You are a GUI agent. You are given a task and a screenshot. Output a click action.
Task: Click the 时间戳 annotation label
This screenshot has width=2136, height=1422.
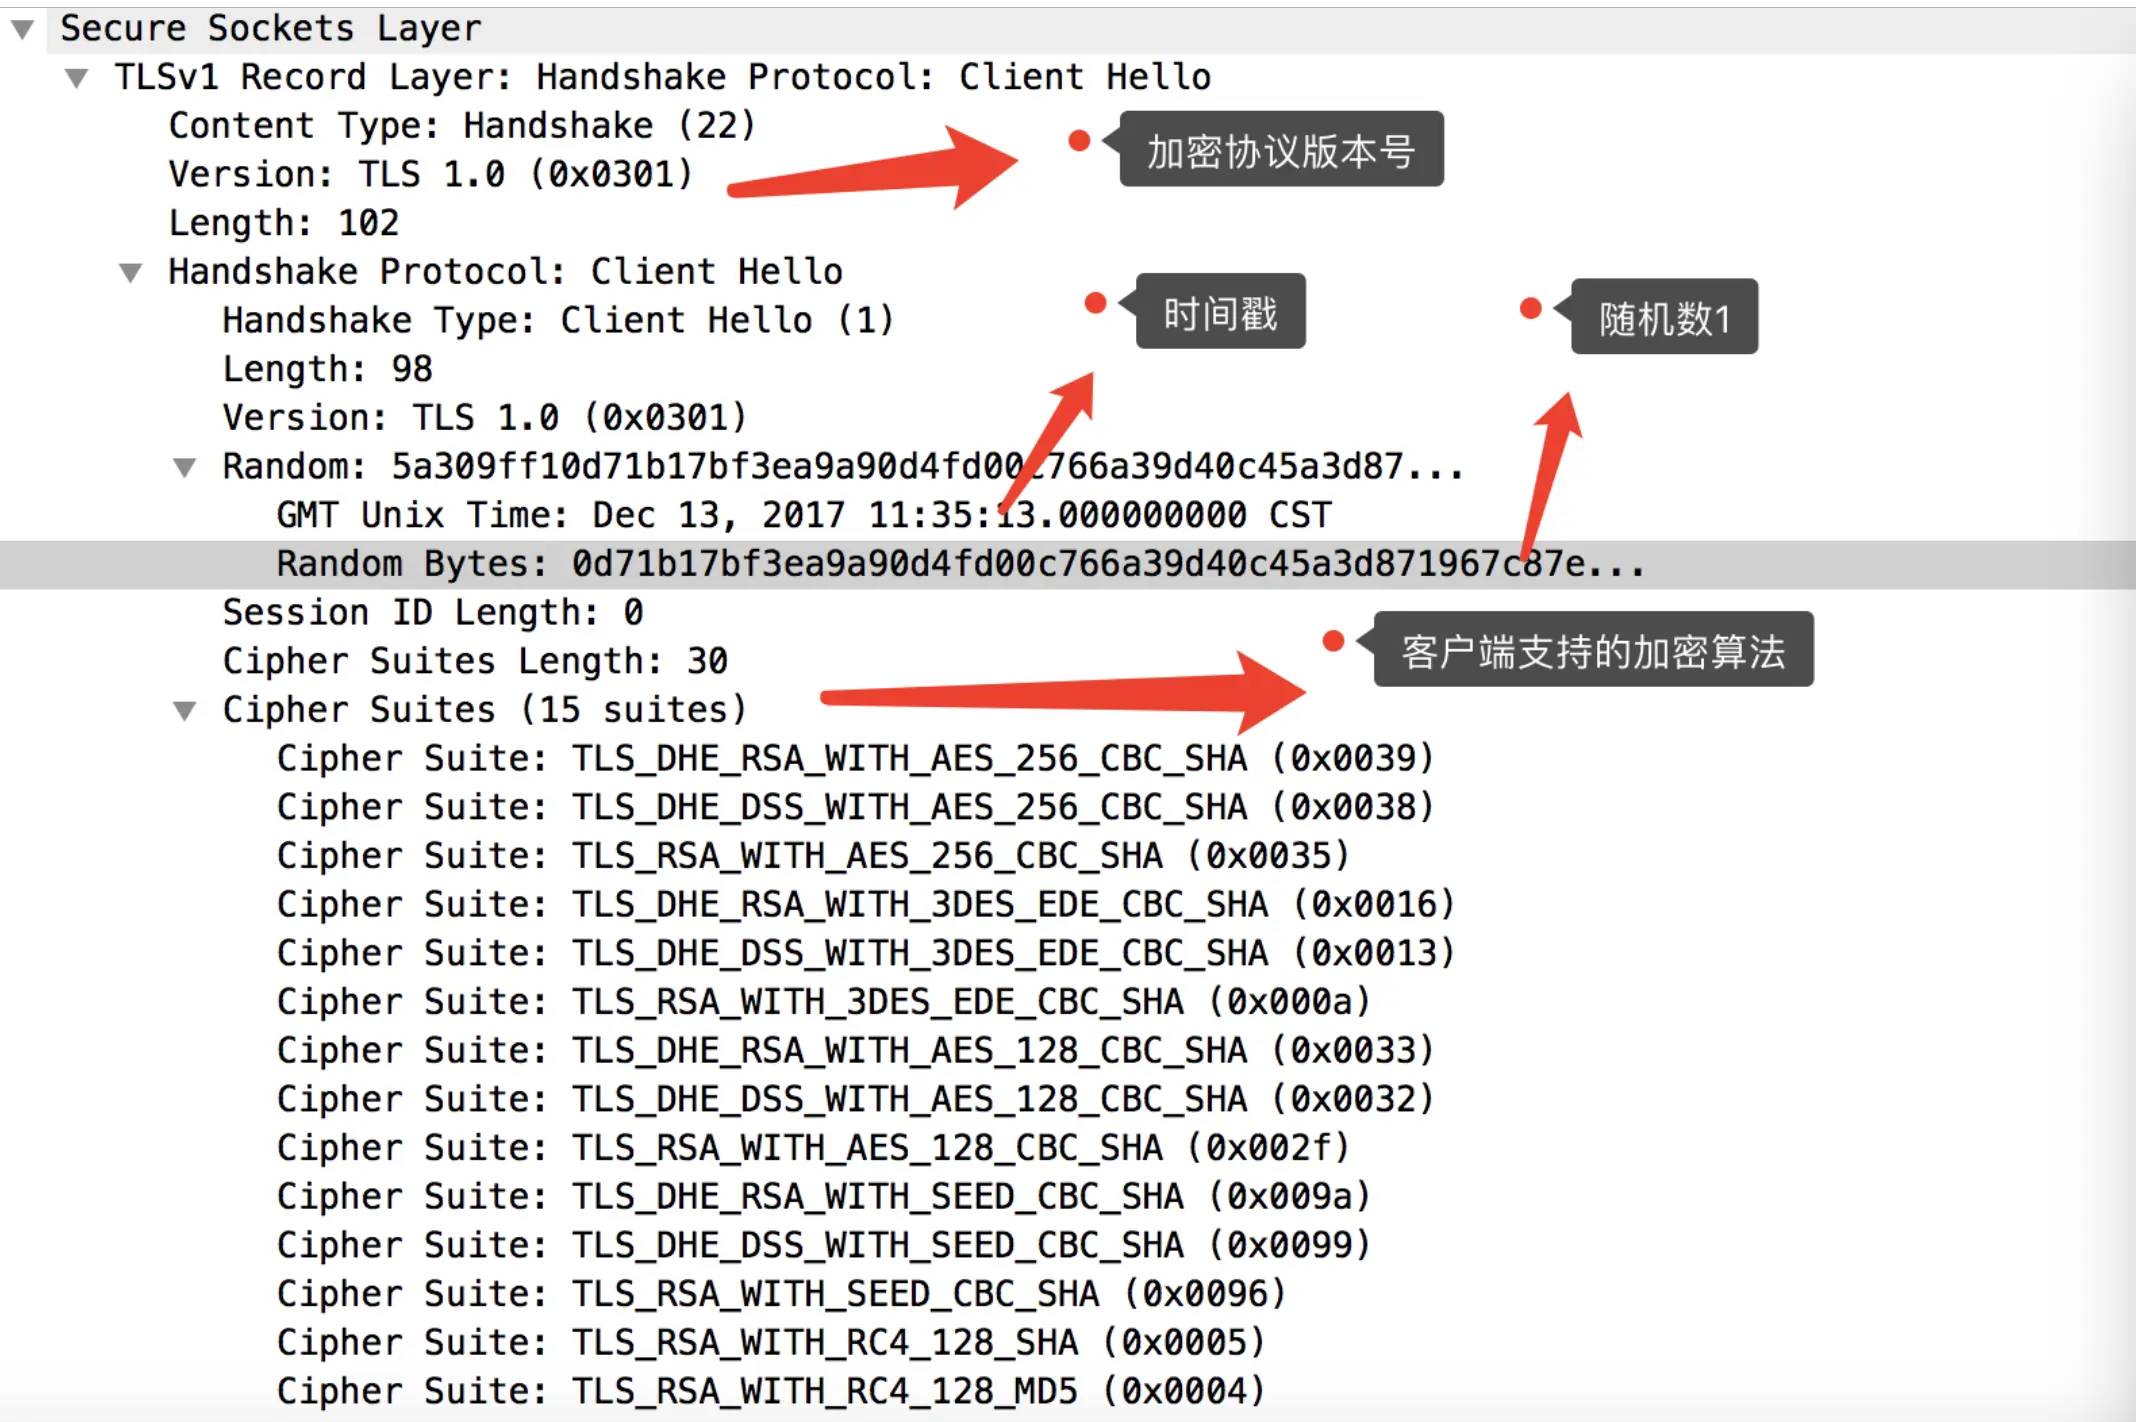point(1219,312)
